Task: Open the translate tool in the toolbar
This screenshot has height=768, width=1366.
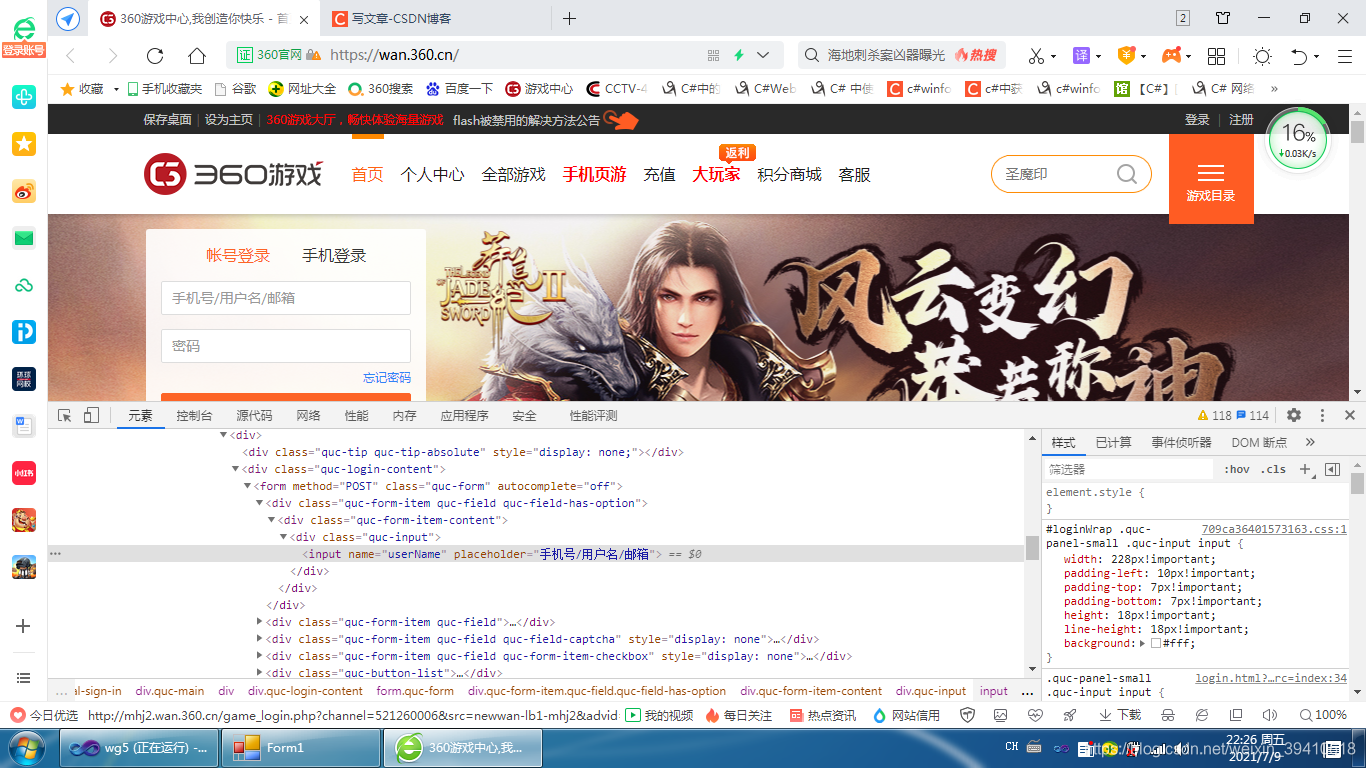Action: click(x=1081, y=55)
